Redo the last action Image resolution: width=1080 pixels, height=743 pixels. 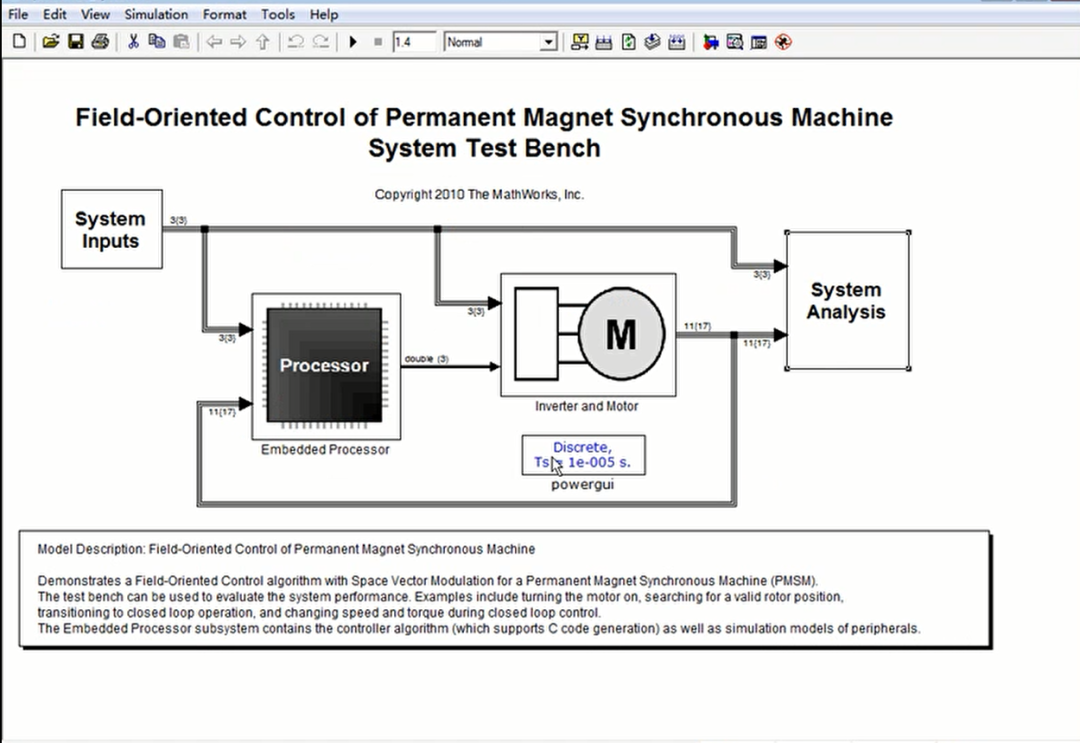click(x=320, y=42)
